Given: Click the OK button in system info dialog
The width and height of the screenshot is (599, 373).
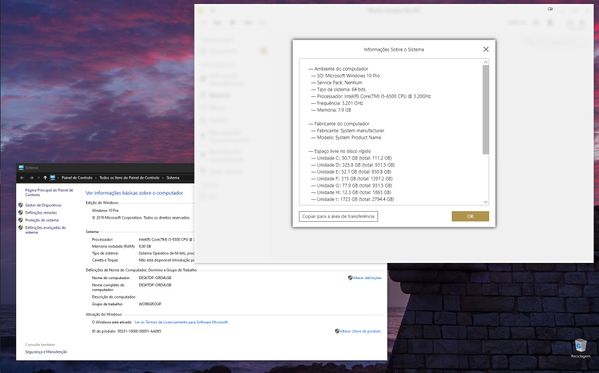Looking at the screenshot, I should (470, 216).
